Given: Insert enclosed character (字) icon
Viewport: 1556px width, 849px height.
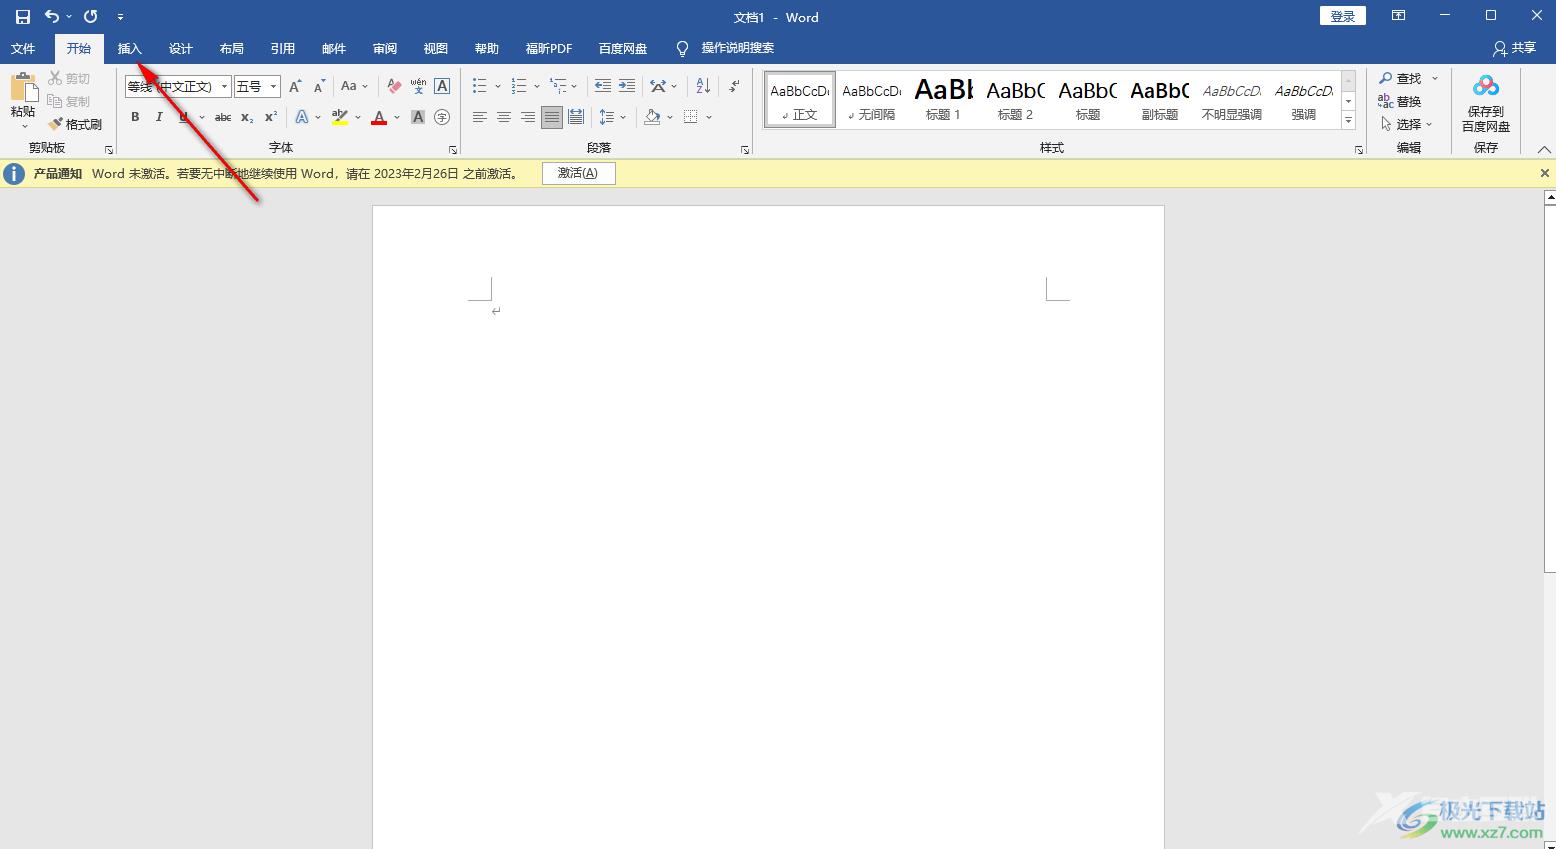Looking at the screenshot, I should [x=442, y=117].
